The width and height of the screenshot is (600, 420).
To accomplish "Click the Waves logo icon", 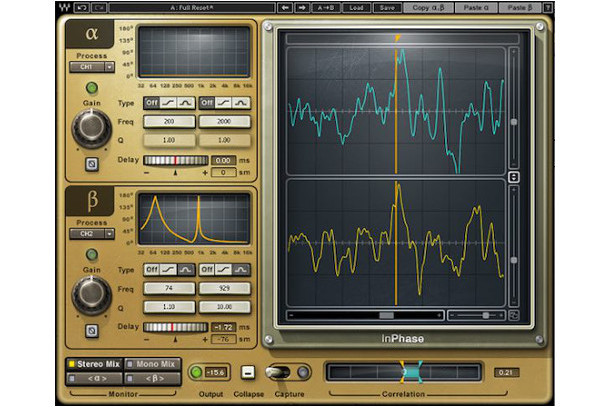I will click(65, 7).
